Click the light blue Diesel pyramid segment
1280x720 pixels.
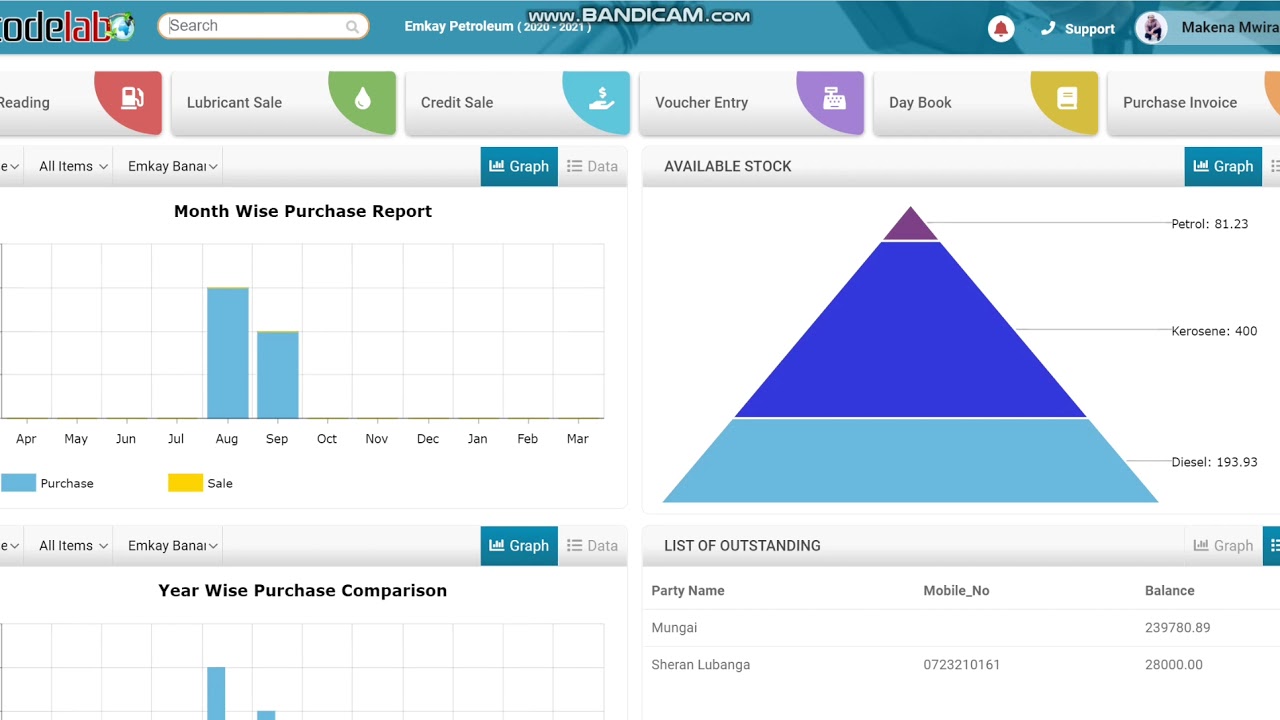[910, 461]
